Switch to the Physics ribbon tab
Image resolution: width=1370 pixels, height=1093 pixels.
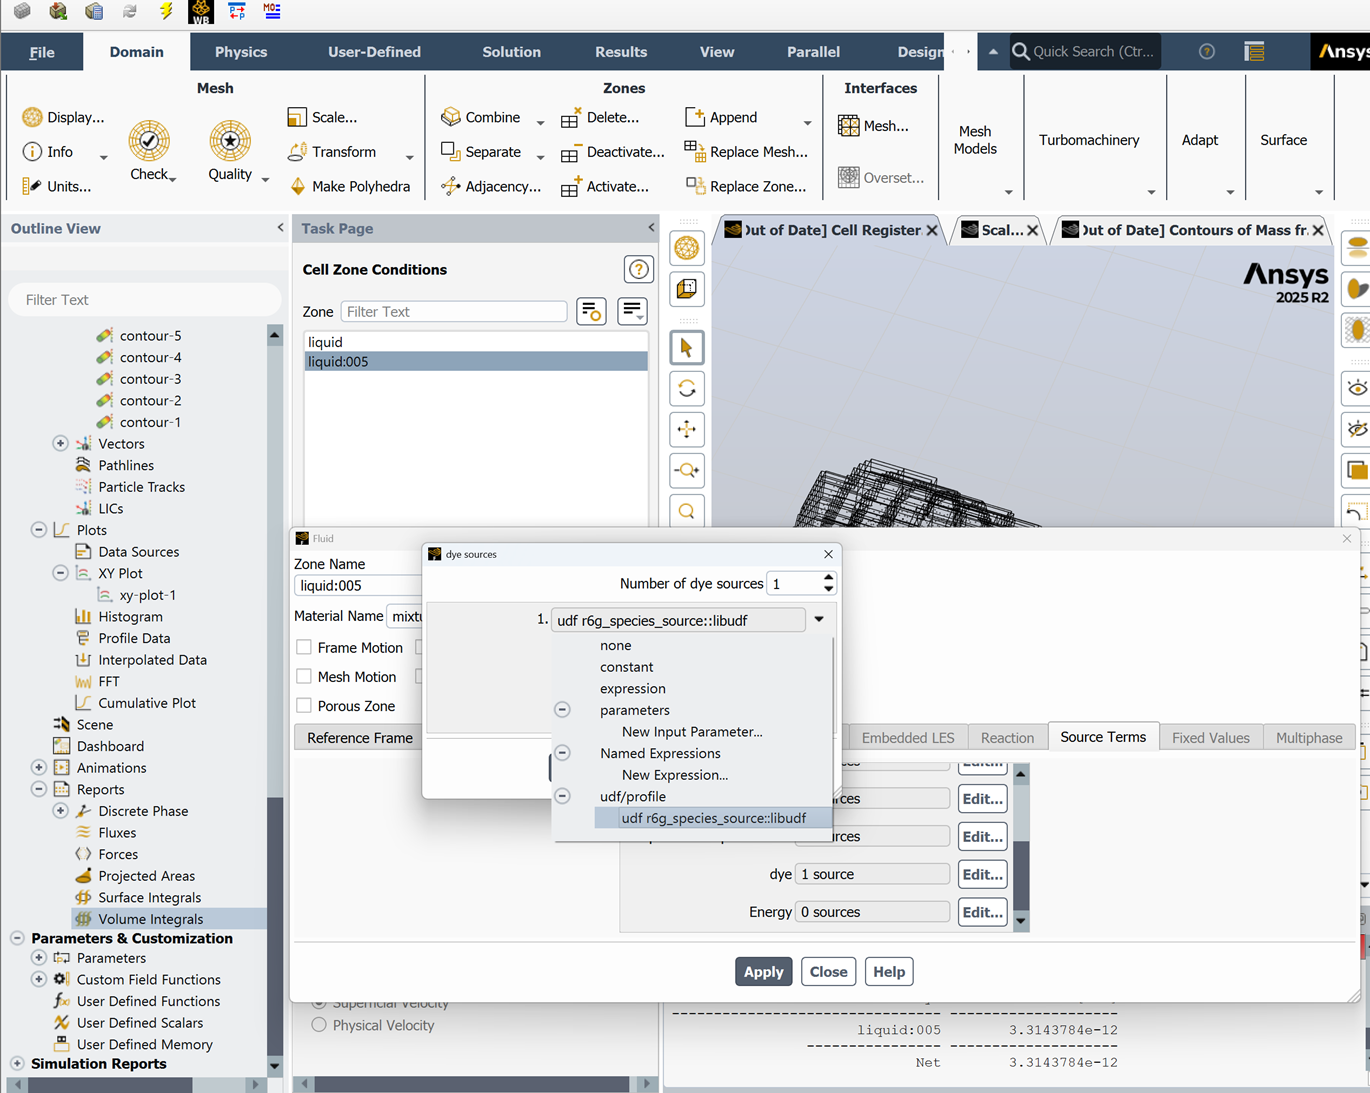(241, 52)
